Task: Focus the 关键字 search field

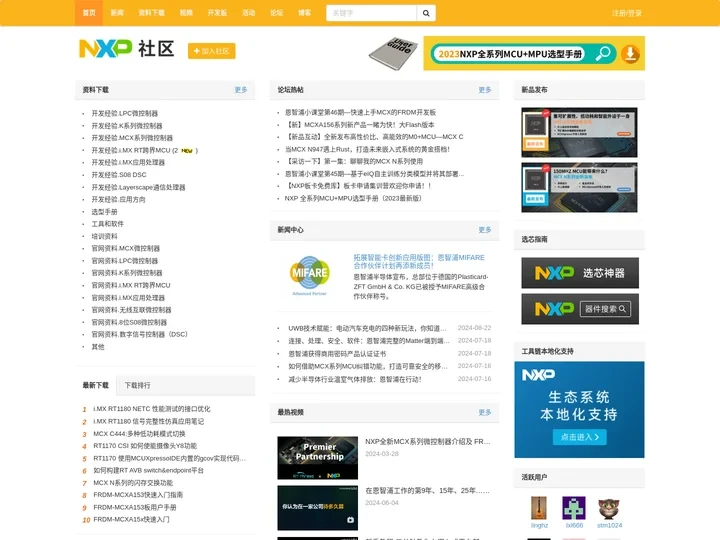Action: point(371,13)
